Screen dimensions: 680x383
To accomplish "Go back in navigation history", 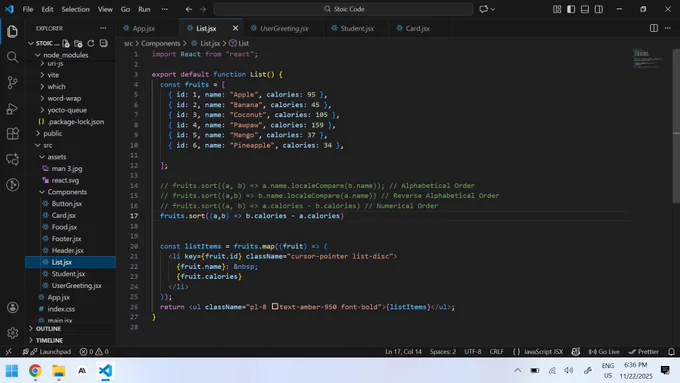I will [189, 9].
